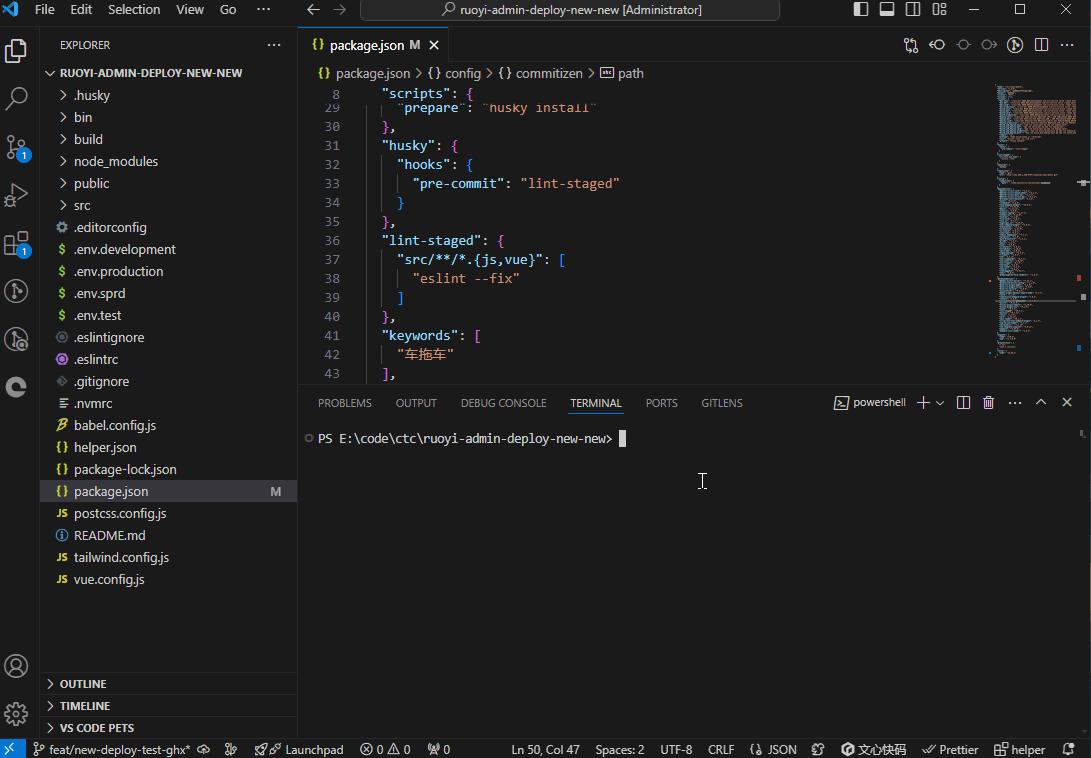Open the Extensions view
Viewport: 1091px width, 758px height.
tap(16, 244)
